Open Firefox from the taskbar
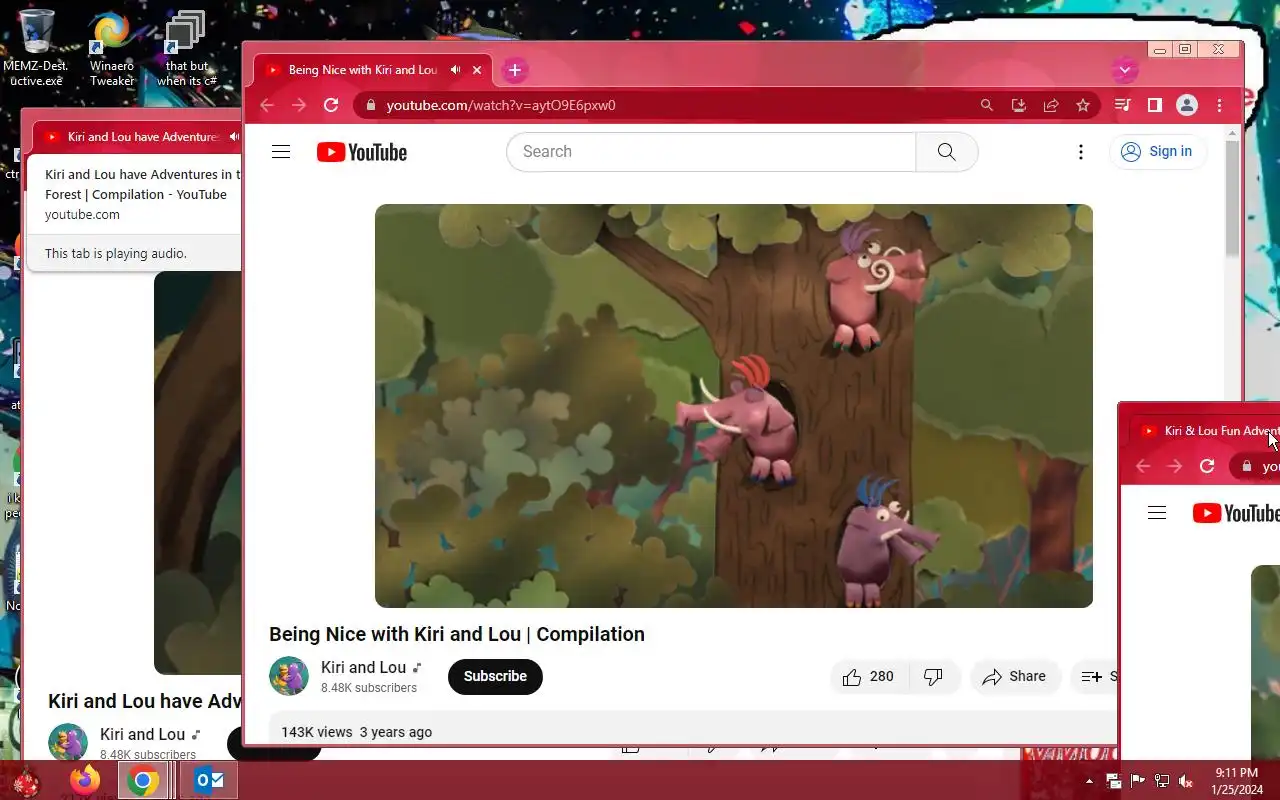 [85, 780]
